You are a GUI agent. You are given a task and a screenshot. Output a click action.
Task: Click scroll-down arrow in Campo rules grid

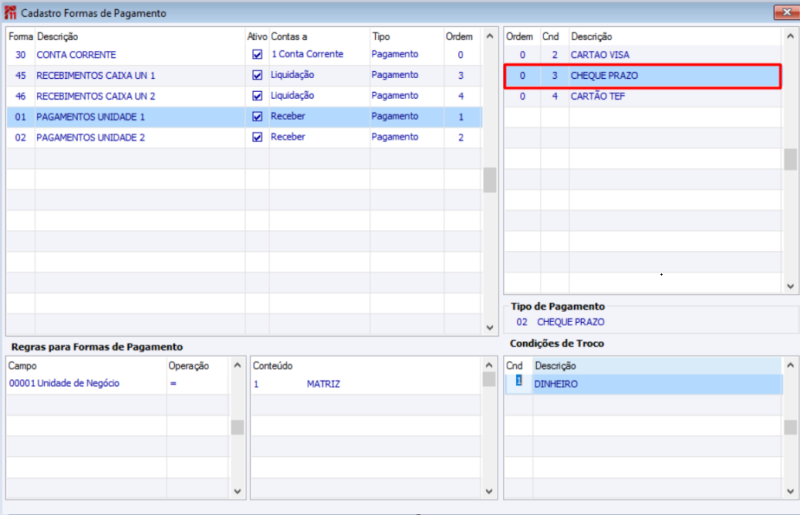pos(237,492)
